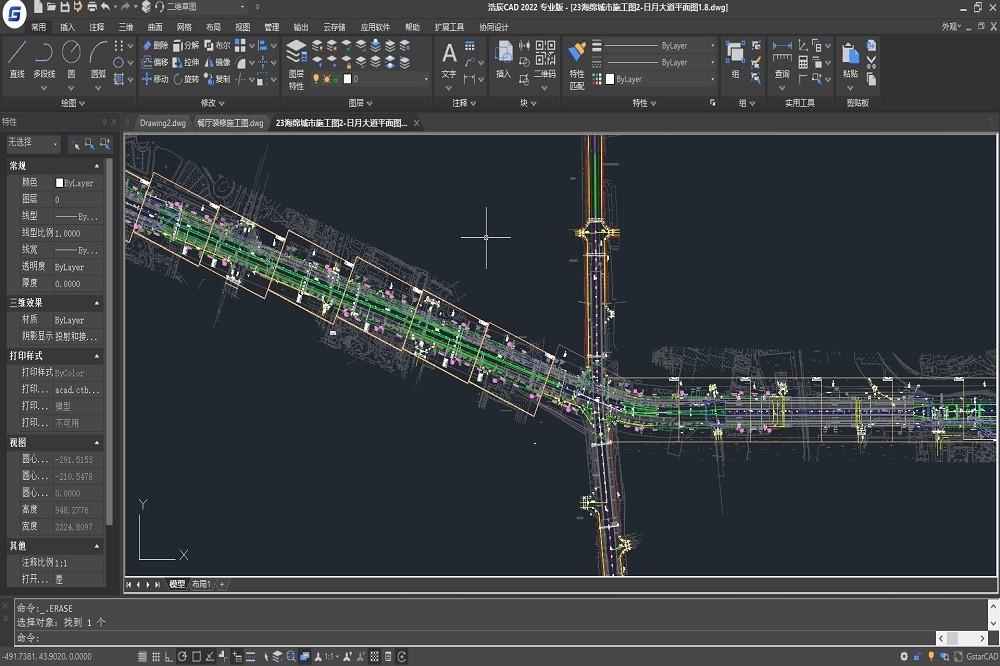Toggle ortho mode in status bar
Screen dimensions: 1000x666
(168, 656)
